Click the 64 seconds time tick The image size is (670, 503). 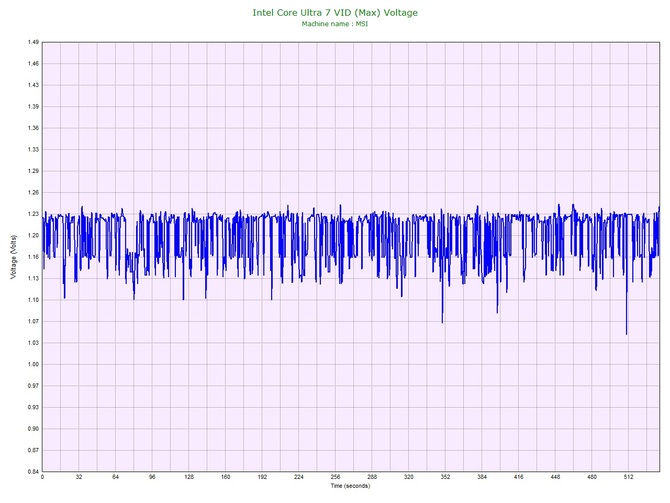click(115, 477)
